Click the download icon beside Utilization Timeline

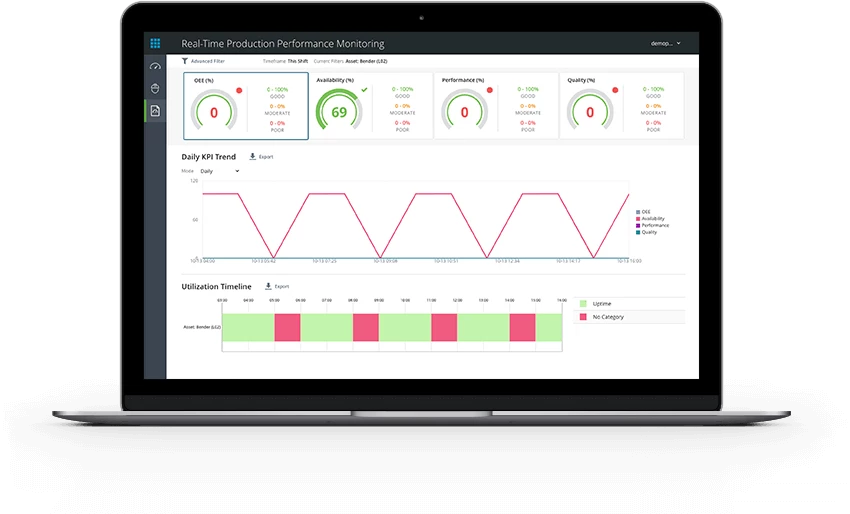(268, 286)
